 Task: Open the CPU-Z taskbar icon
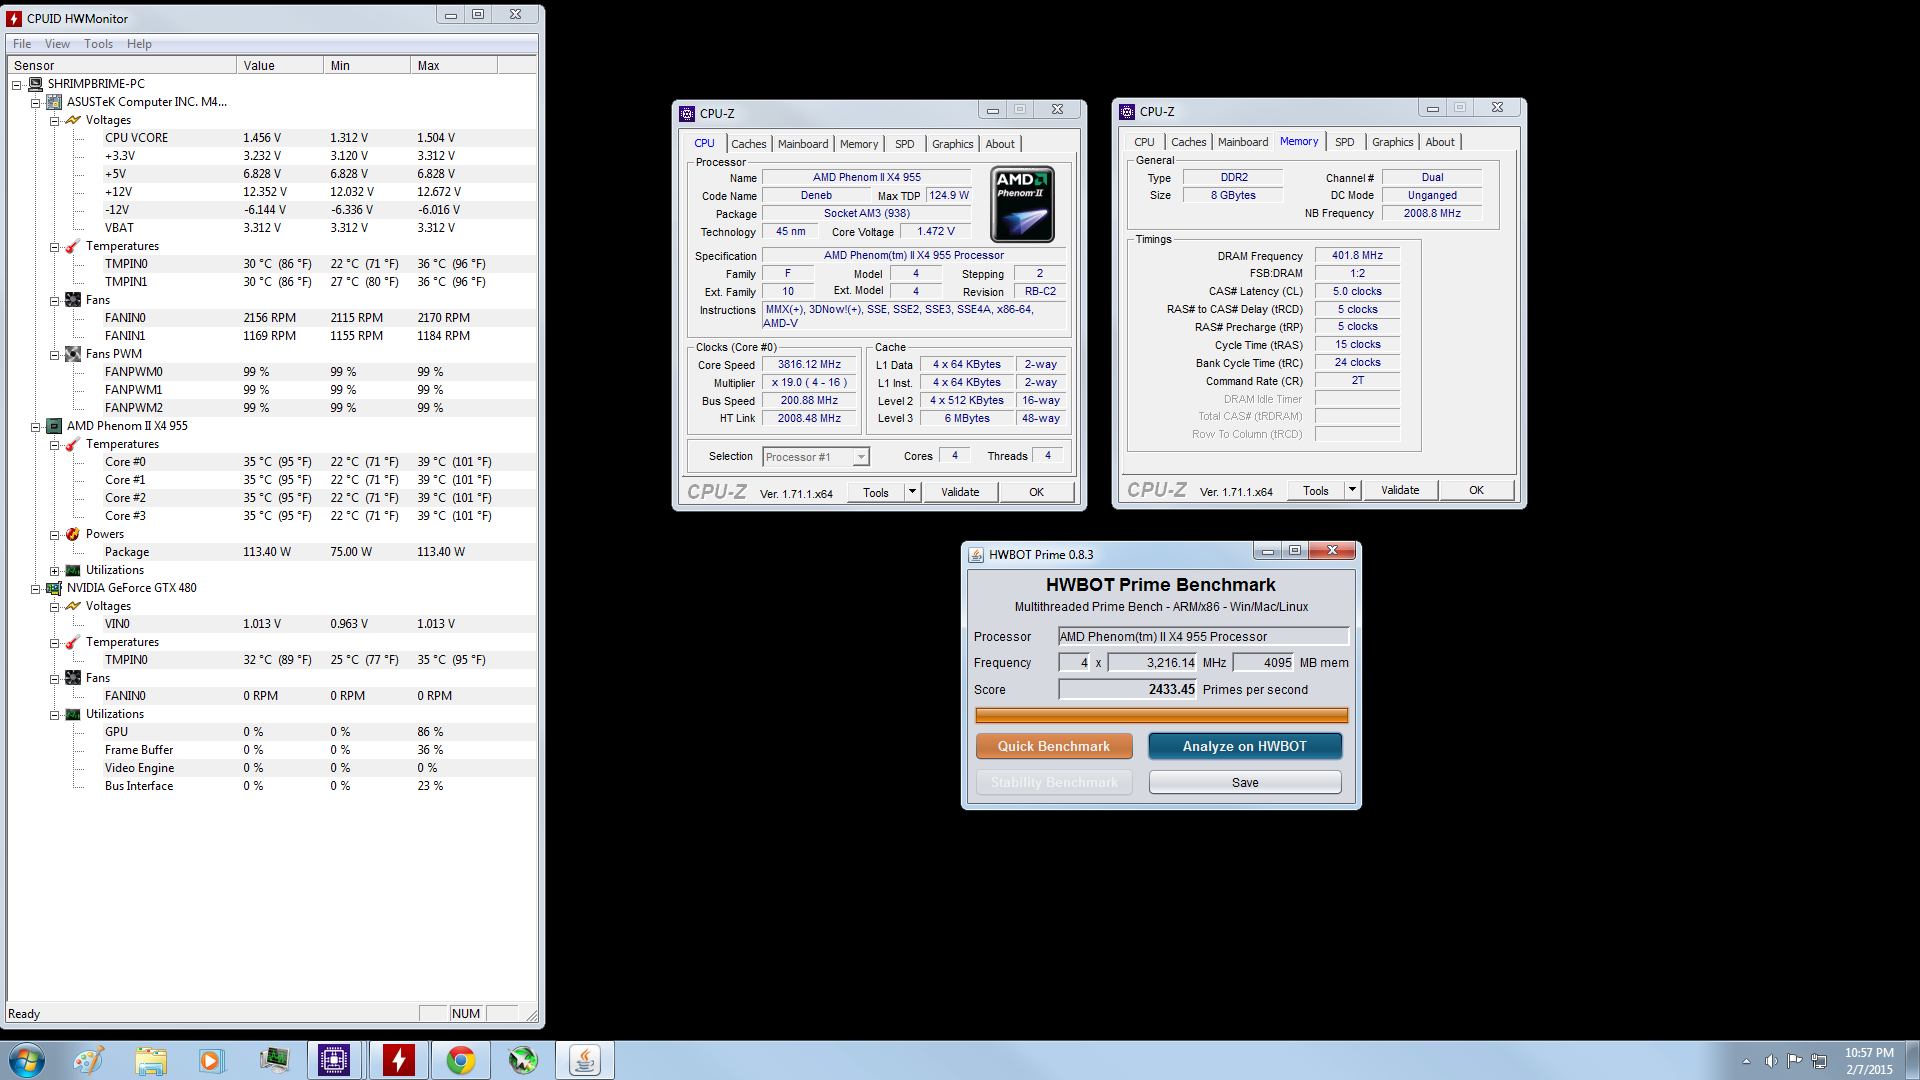point(333,1060)
